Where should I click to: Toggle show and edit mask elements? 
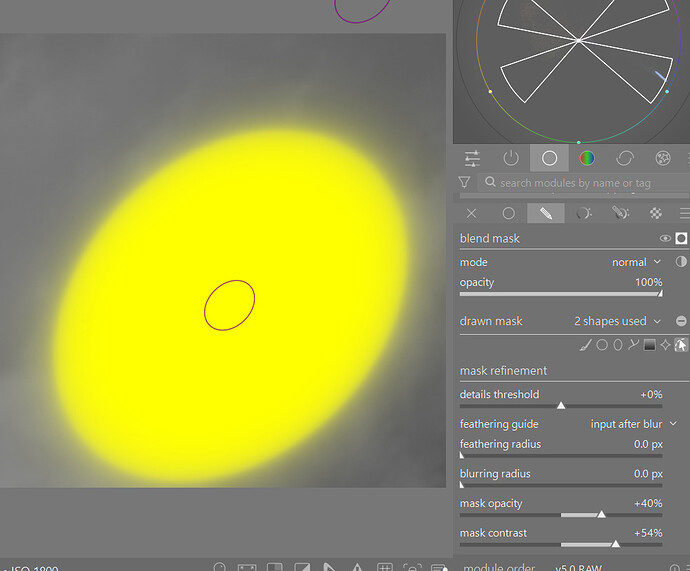pos(680,345)
